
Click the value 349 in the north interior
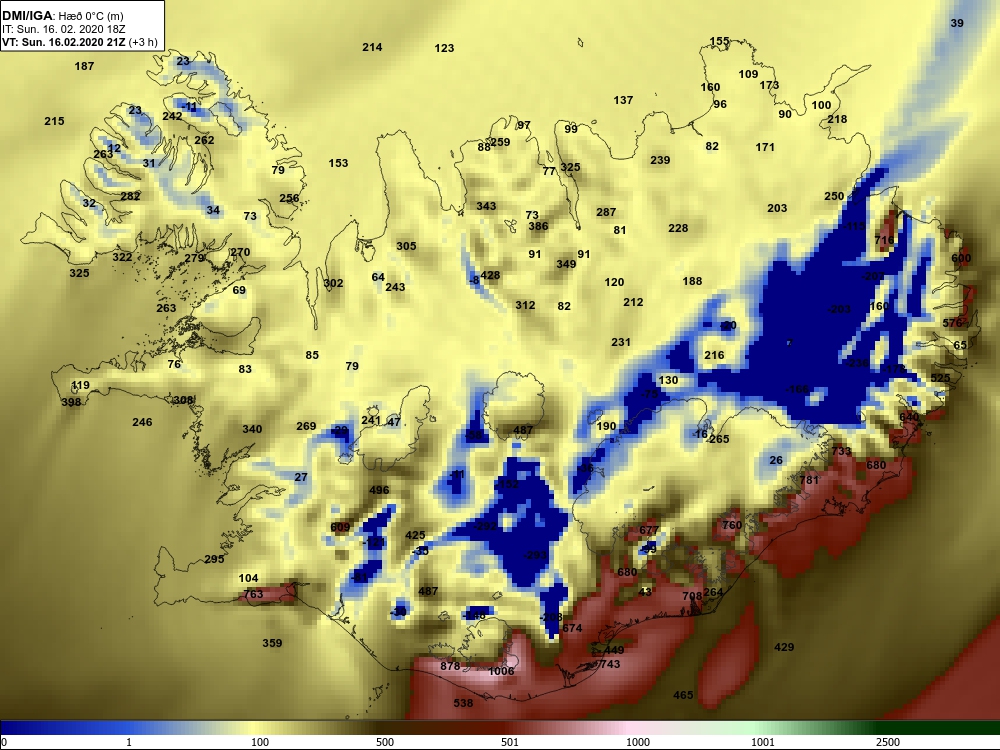tap(566, 264)
